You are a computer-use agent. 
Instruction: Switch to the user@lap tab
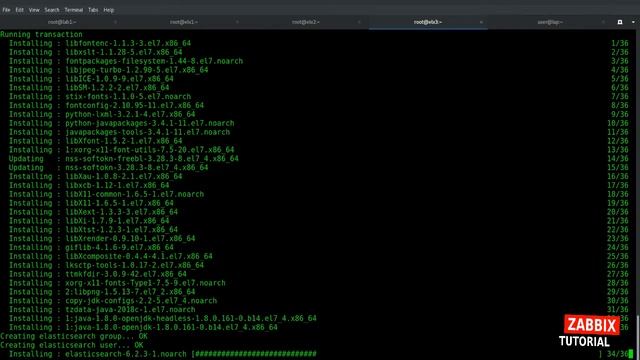pyautogui.click(x=550, y=22)
